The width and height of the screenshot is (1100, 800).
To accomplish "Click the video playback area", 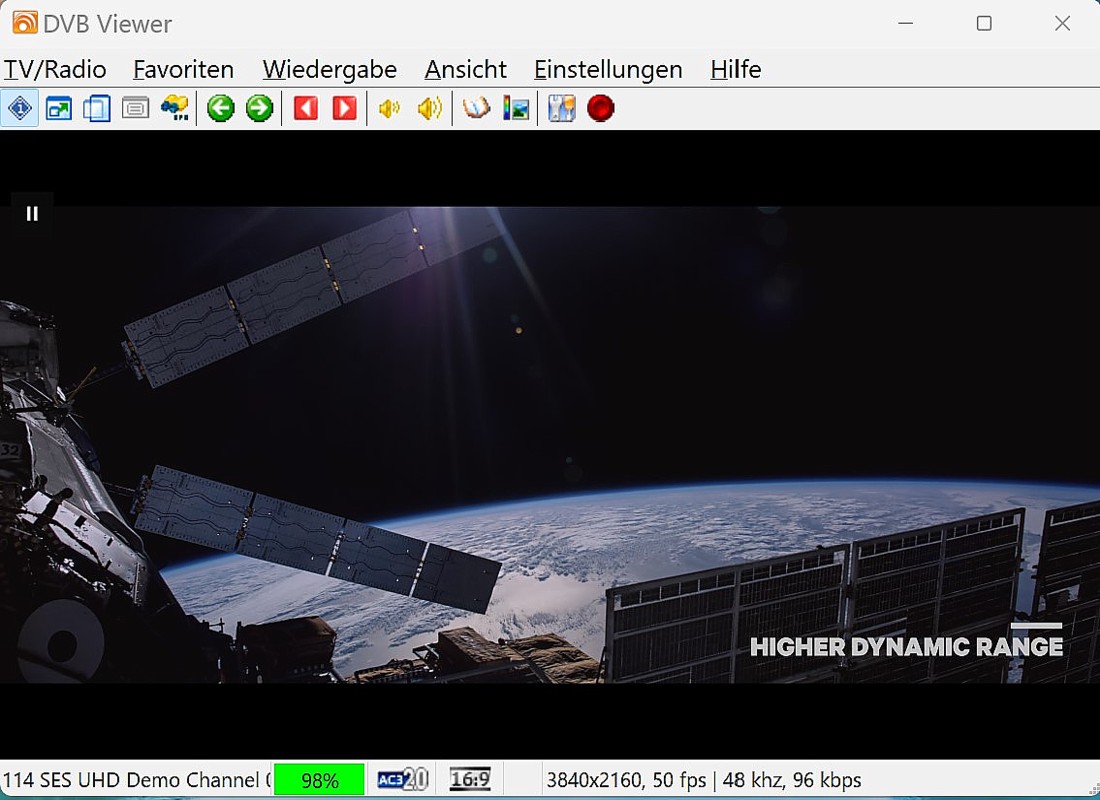I will tap(550, 444).
